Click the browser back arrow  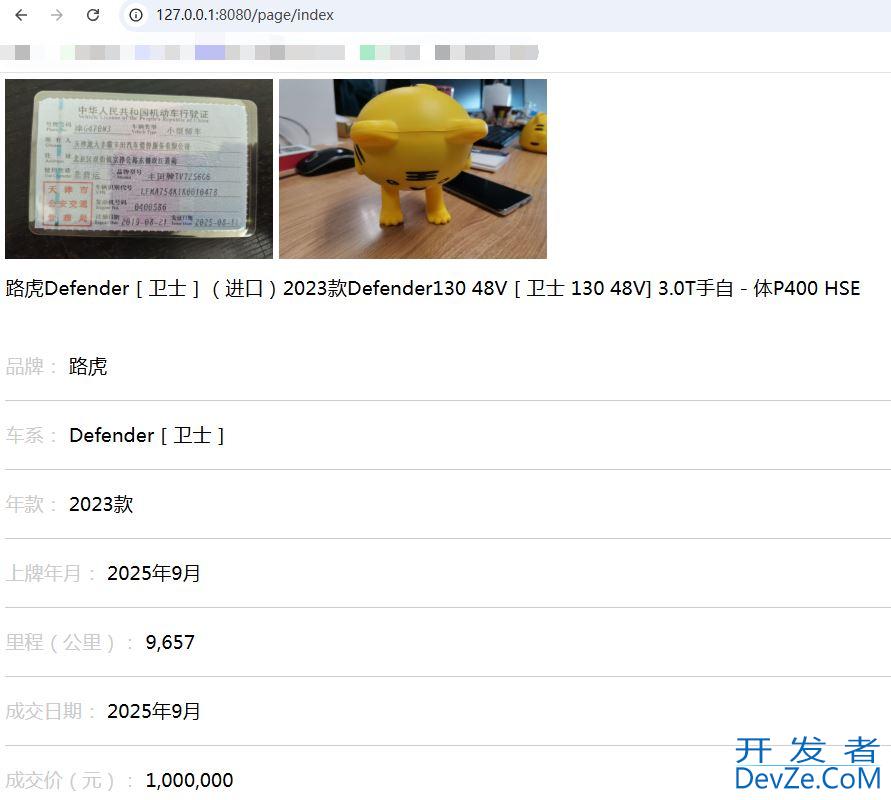coord(21,15)
